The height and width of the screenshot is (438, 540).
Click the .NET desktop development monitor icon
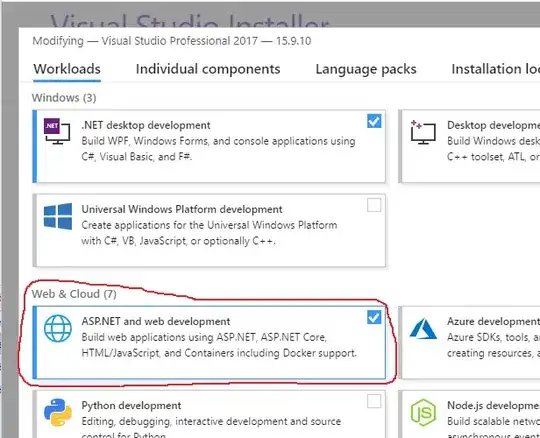pyautogui.click(x=57, y=131)
